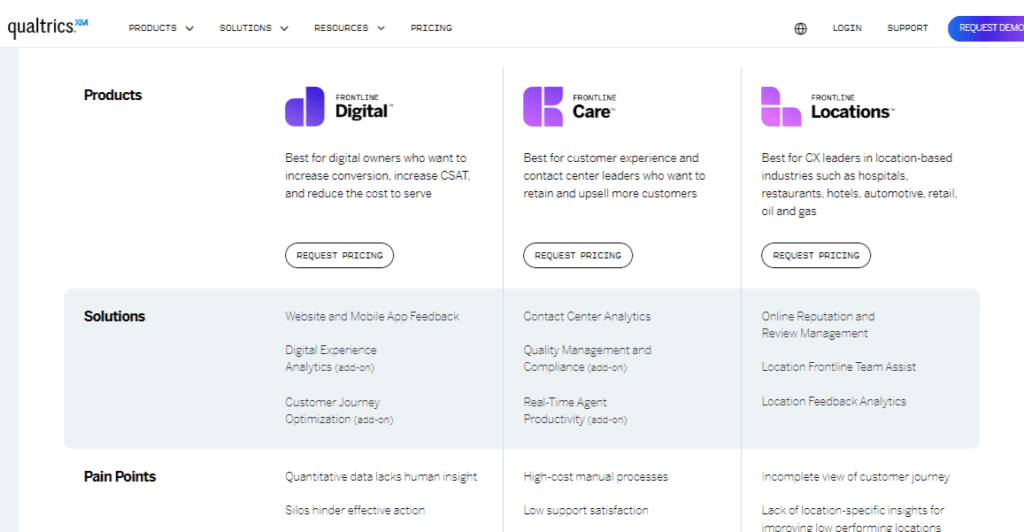Open the language globe icon
Screen dimensions: 1024x532
(x=800, y=29)
